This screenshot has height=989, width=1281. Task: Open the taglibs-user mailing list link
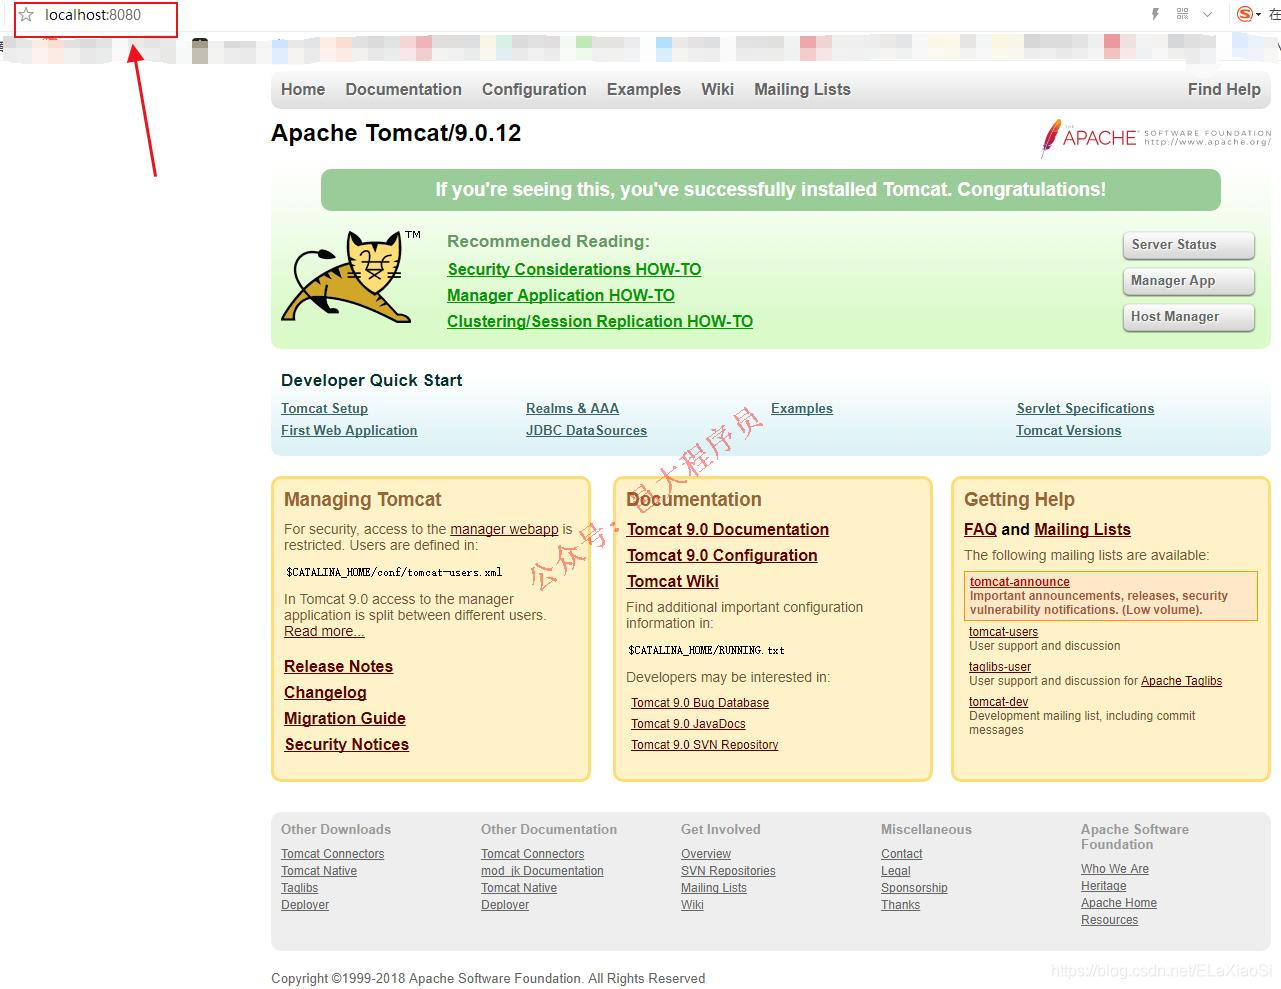pyautogui.click(x=1000, y=667)
